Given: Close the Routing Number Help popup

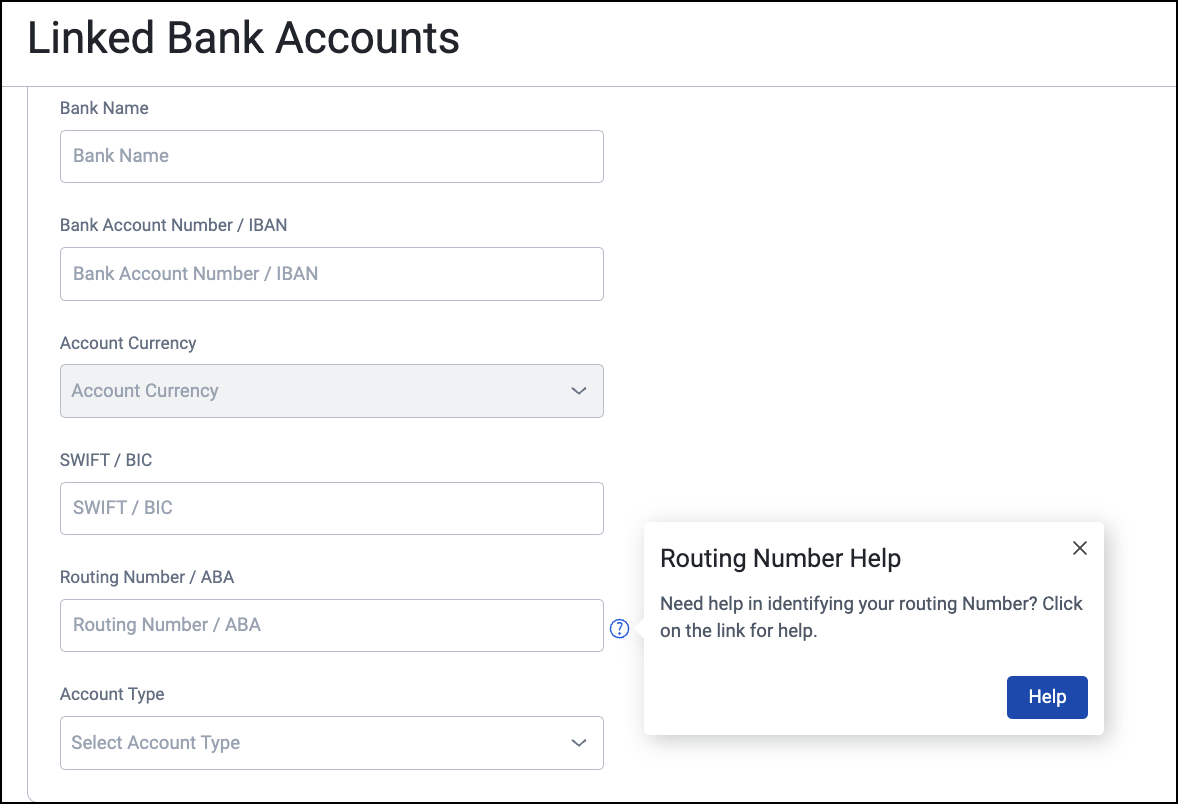Looking at the screenshot, I should [1080, 548].
